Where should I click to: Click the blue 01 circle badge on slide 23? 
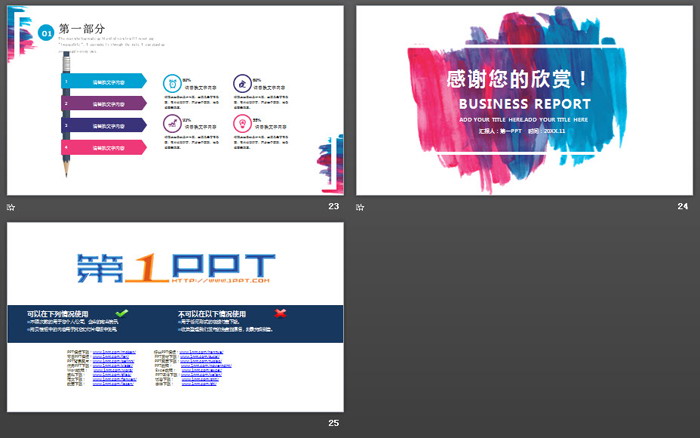(47, 34)
